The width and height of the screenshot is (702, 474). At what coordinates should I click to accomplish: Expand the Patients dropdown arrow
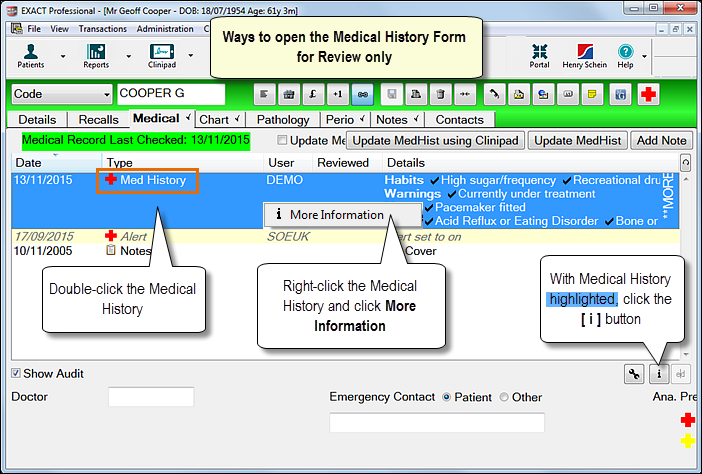[63, 56]
